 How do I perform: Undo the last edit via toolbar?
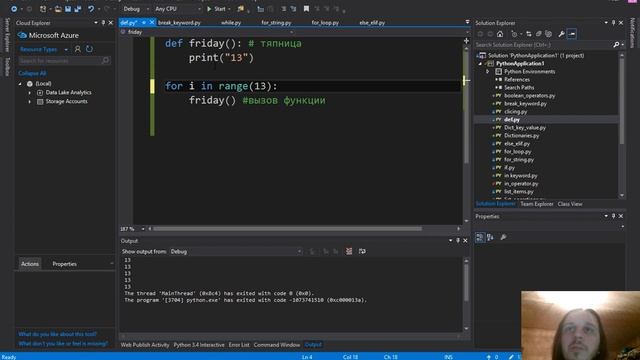(x=91, y=9)
